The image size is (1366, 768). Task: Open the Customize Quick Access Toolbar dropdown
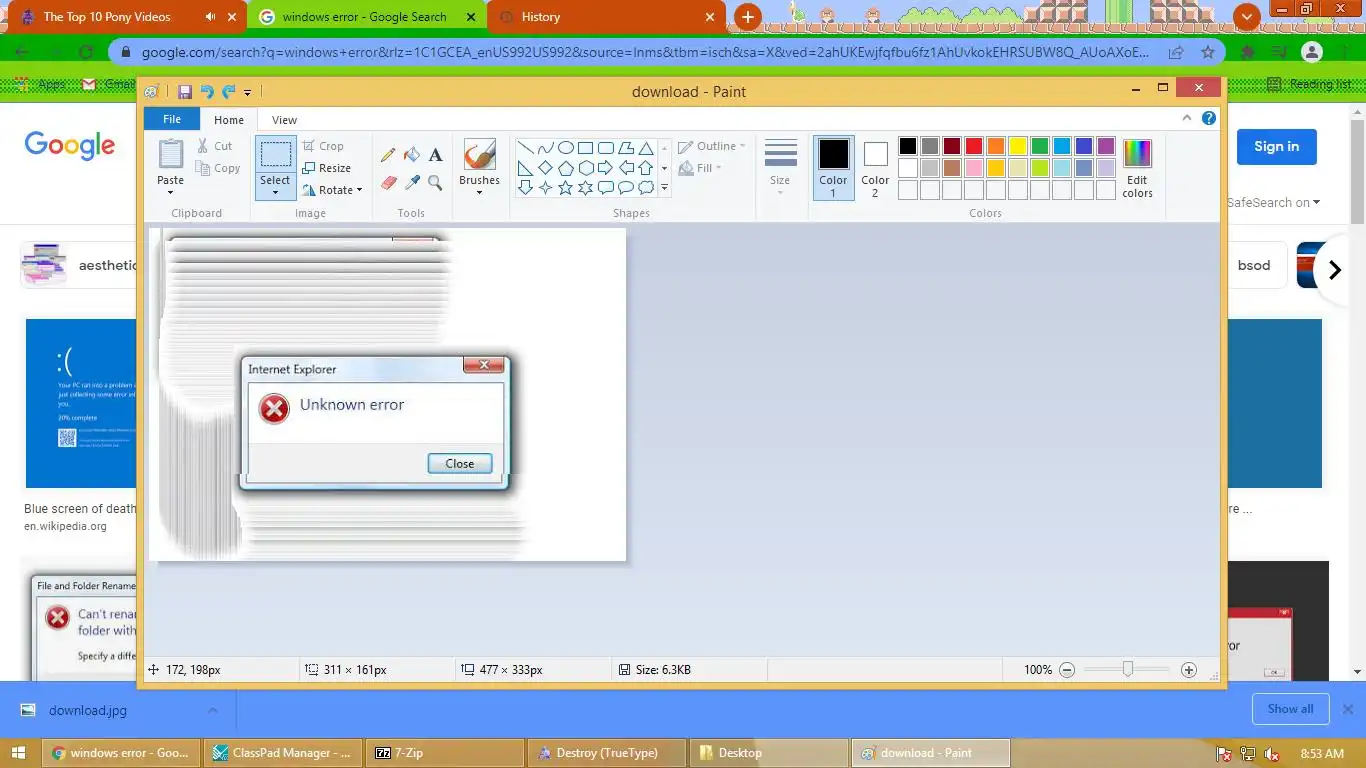click(x=247, y=93)
